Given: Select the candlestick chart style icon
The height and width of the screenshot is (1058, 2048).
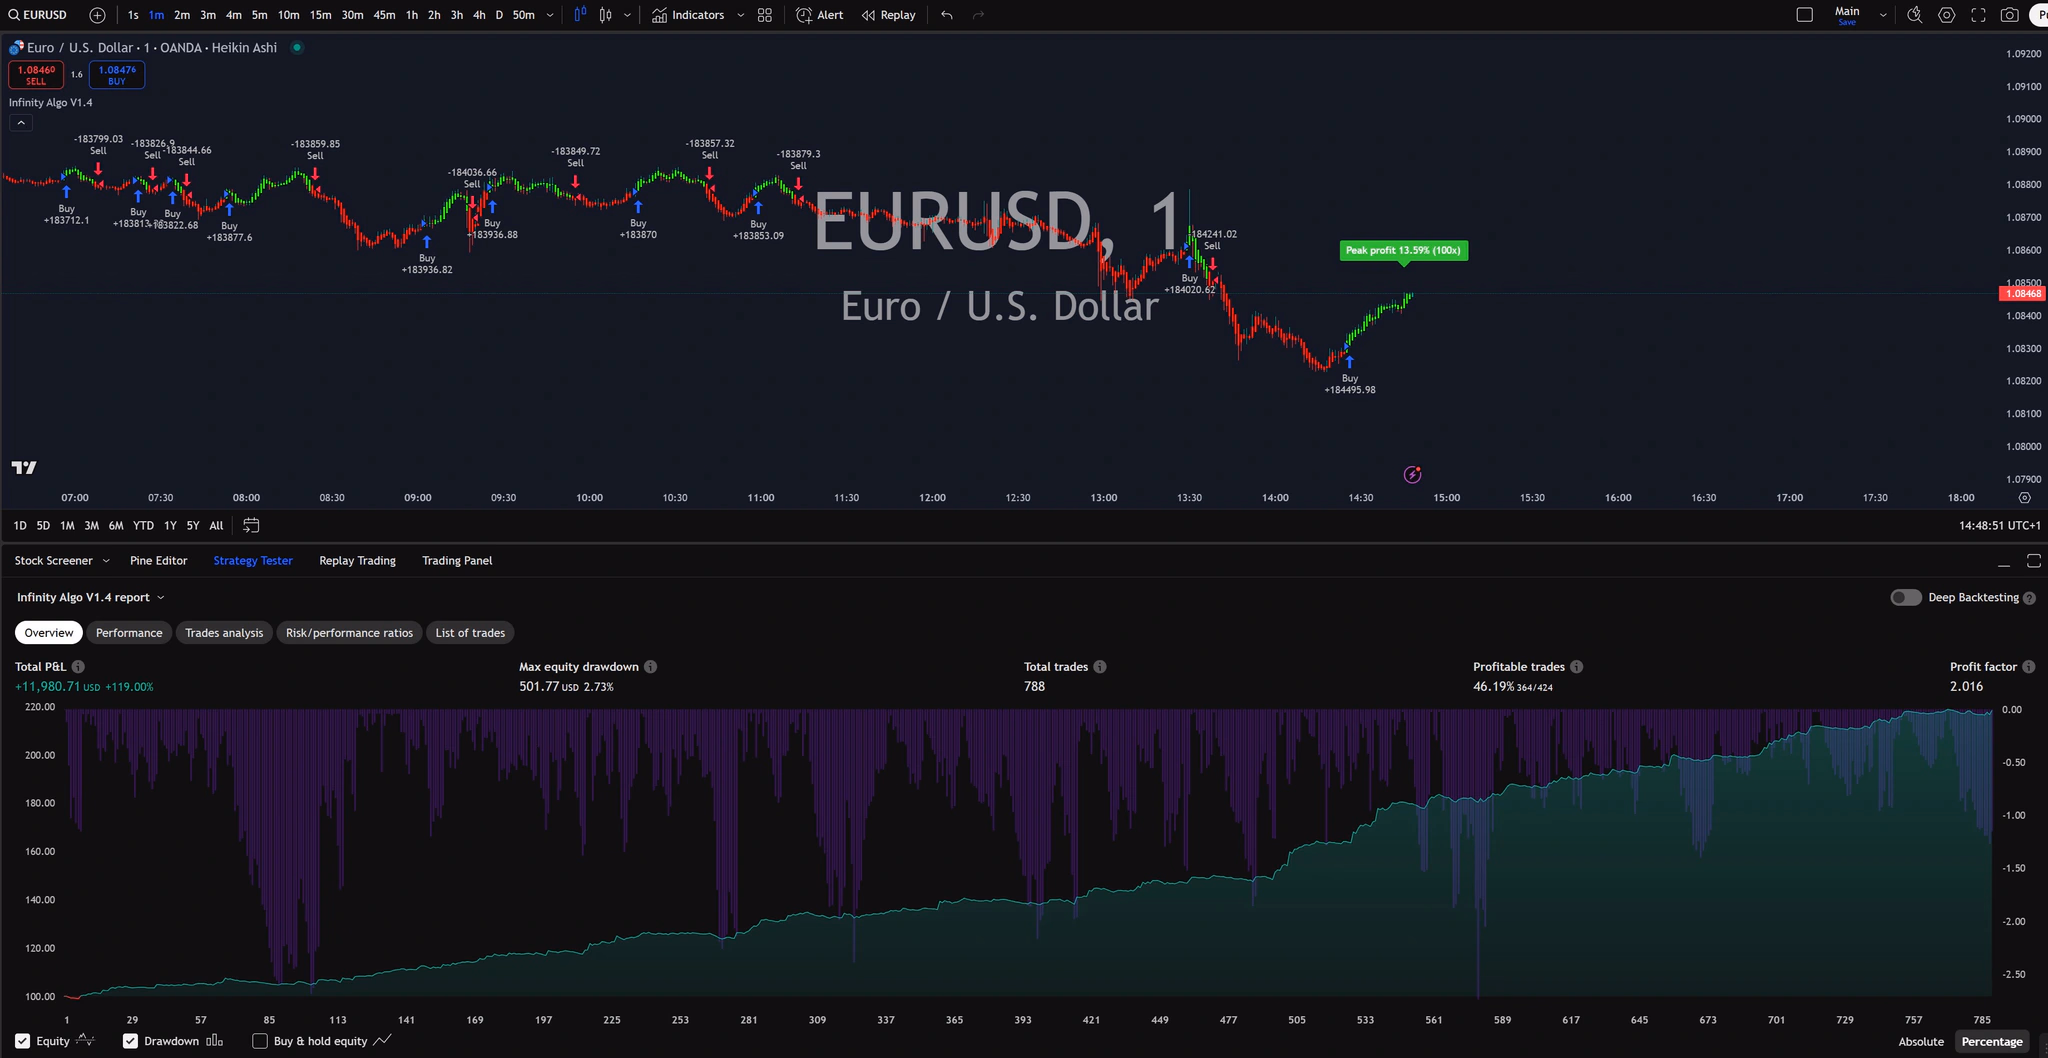Looking at the screenshot, I should (x=605, y=15).
